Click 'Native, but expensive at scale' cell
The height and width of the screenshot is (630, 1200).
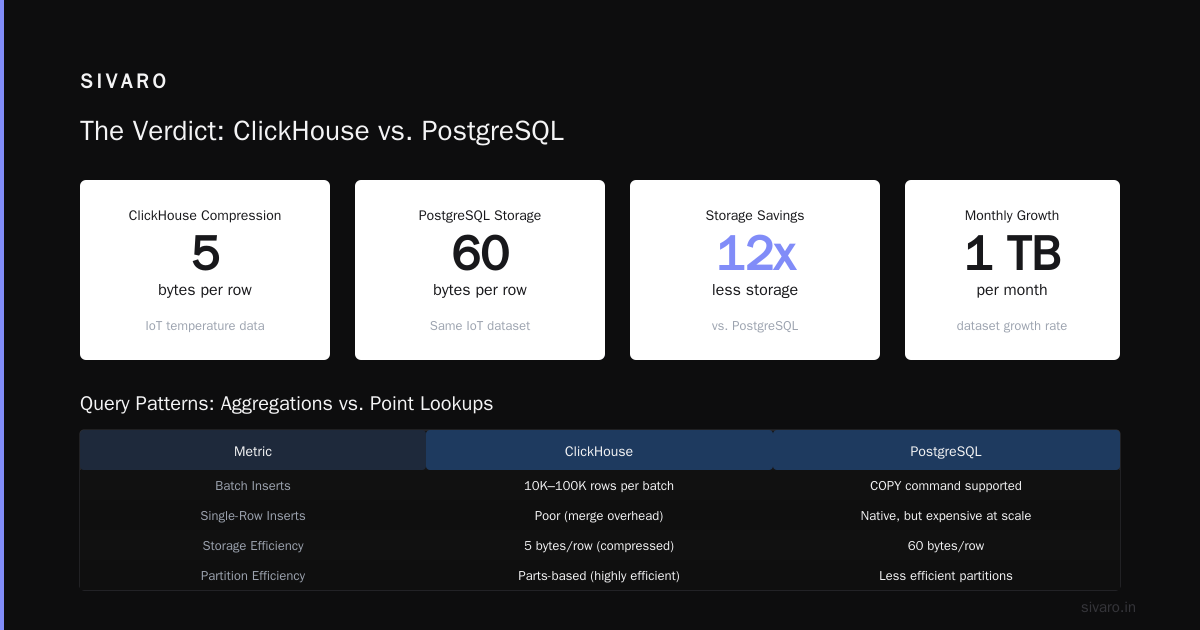(x=946, y=516)
